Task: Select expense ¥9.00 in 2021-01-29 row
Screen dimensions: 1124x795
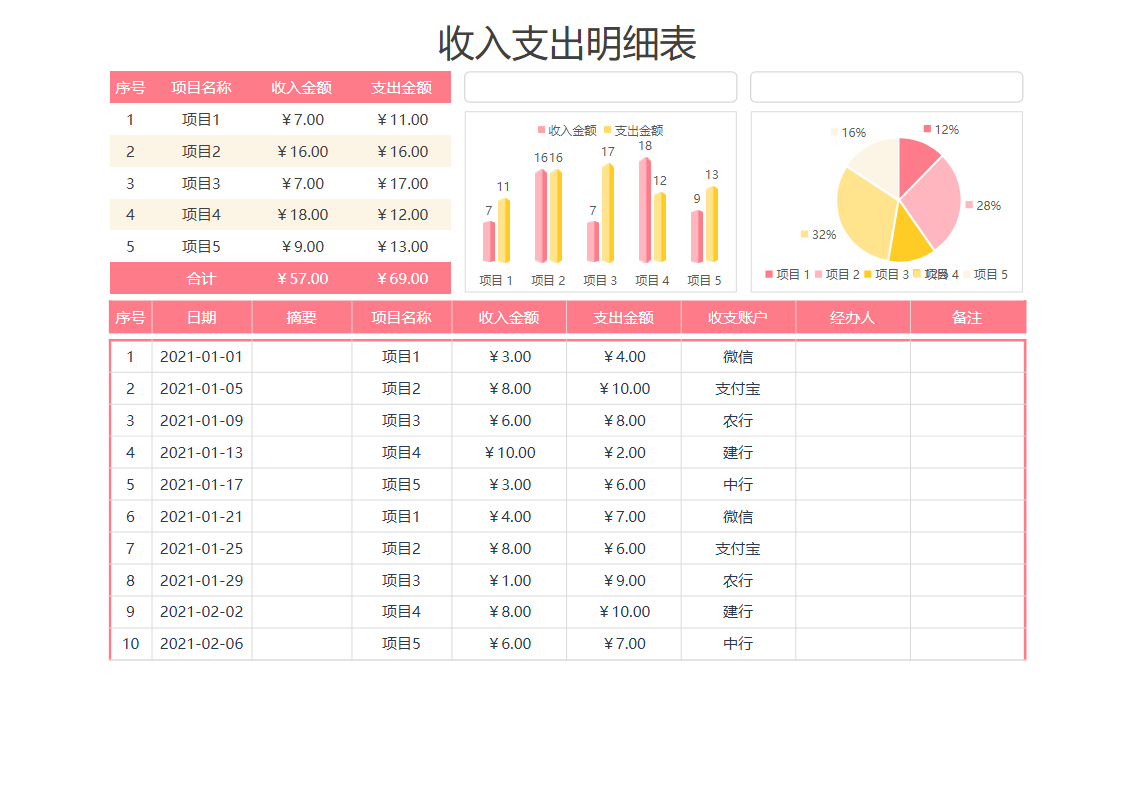Action: coord(624,581)
